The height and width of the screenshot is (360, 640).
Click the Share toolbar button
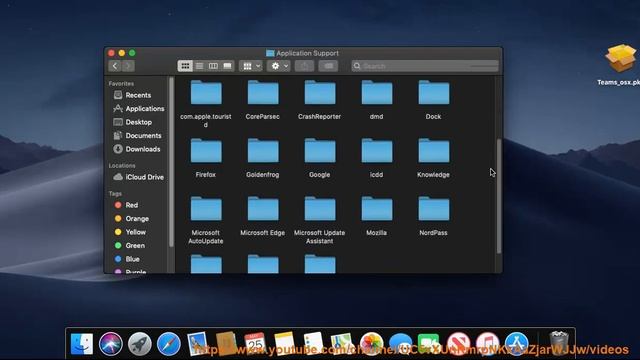point(304,66)
